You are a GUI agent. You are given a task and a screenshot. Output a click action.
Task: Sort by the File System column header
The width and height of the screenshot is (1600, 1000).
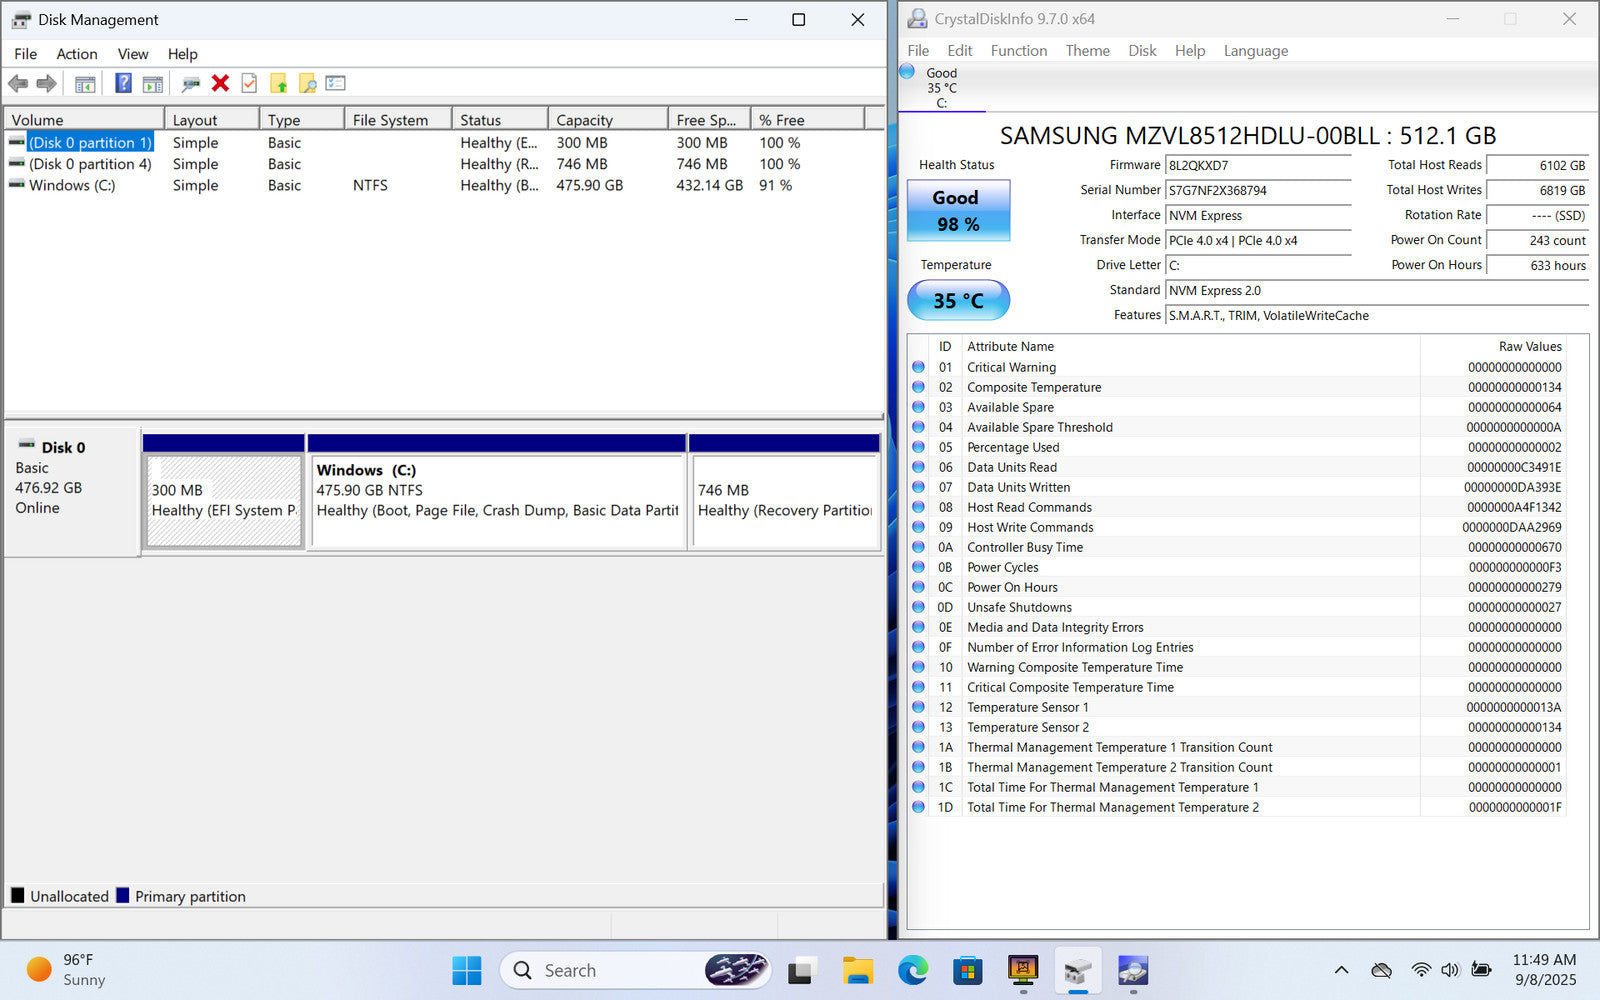pyautogui.click(x=398, y=120)
